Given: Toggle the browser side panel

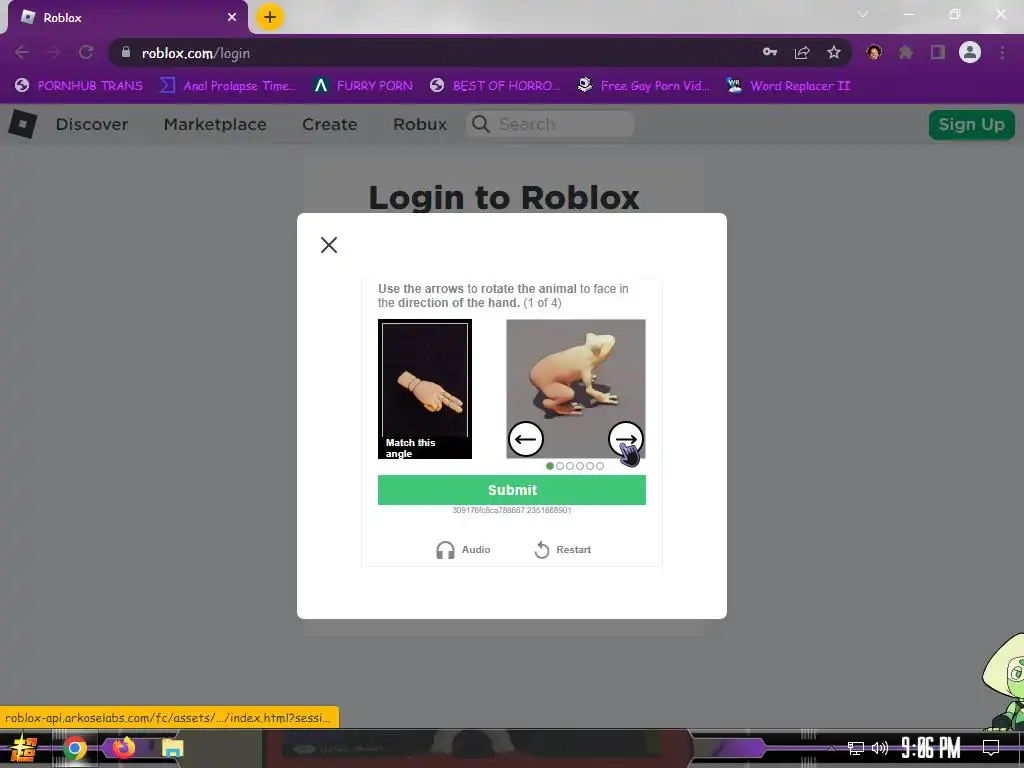Looking at the screenshot, I should tap(938, 52).
